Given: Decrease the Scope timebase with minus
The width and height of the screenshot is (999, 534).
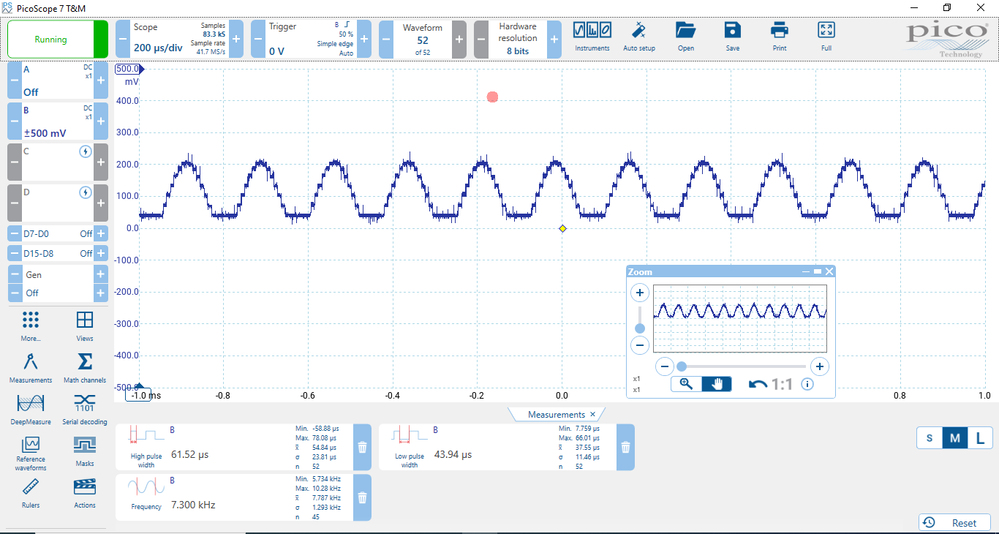Looking at the screenshot, I should 123,39.
